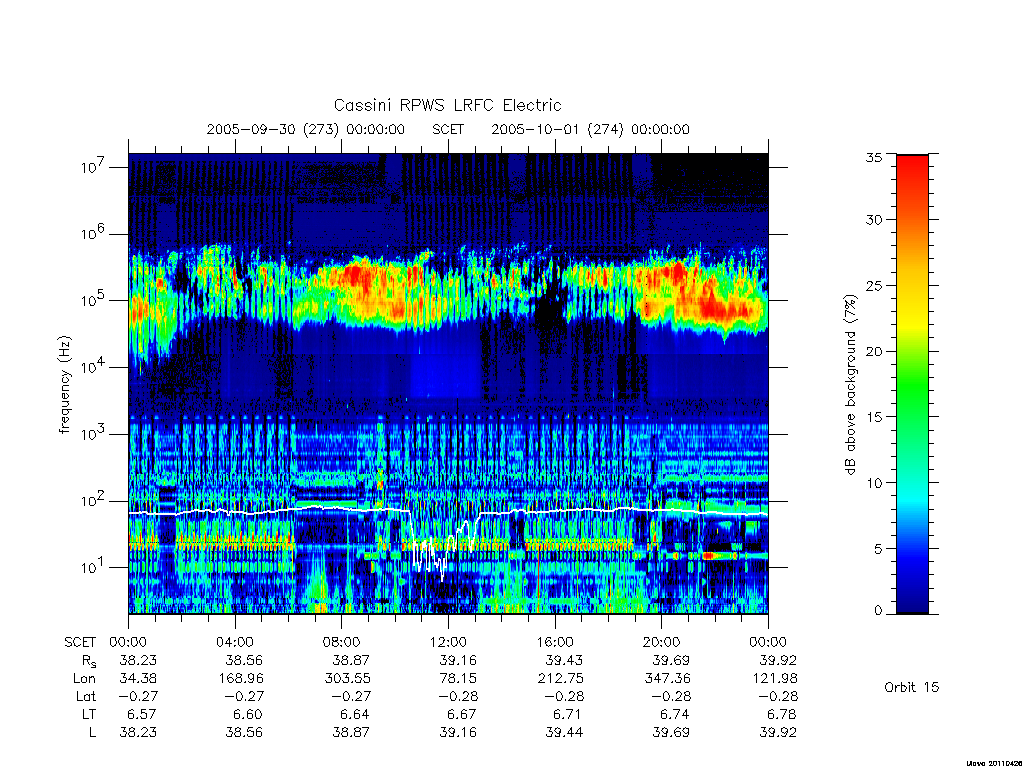The height and width of the screenshot is (768, 1024).
Task: Click the '08:00' time tick label
Action: tap(342, 643)
